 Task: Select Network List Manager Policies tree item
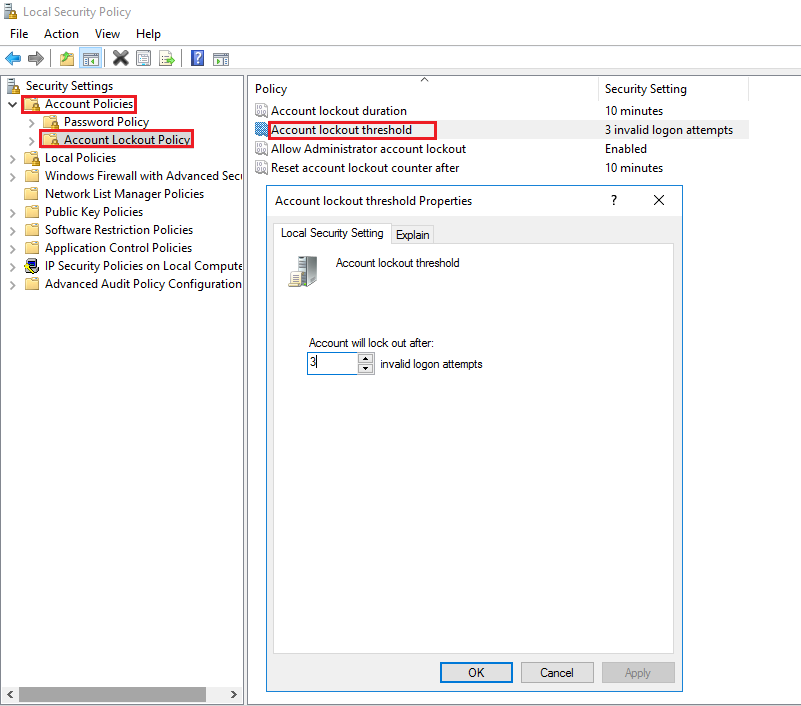pyautogui.click(x=124, y=194)
